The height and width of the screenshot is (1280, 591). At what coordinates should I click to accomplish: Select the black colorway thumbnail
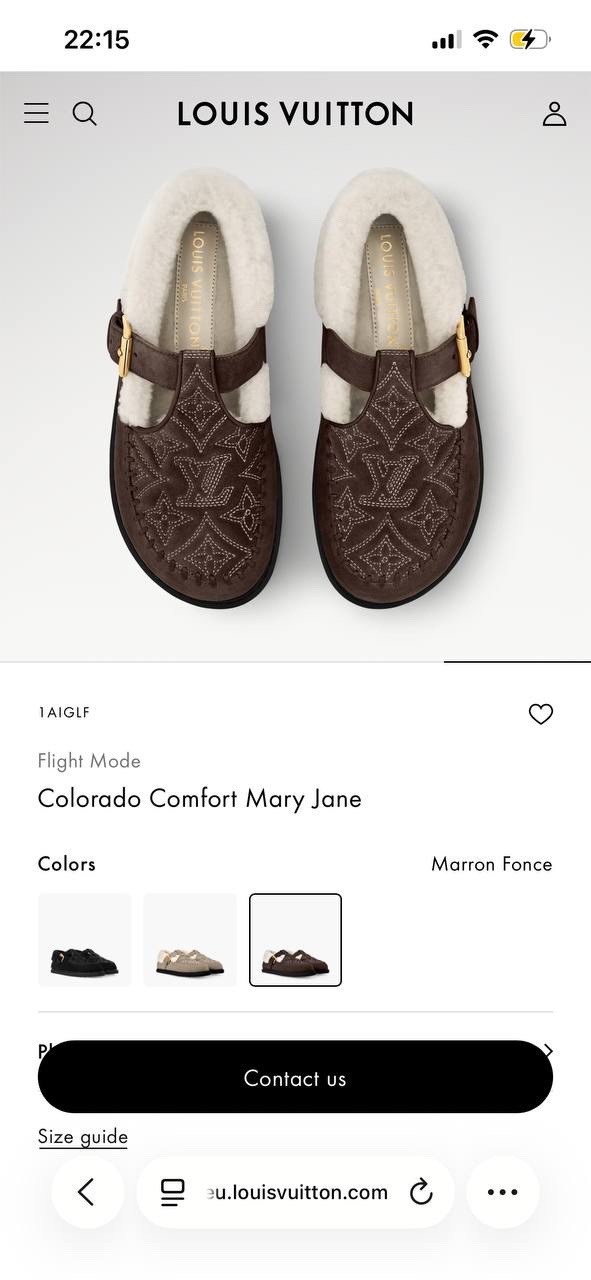click(x=84, y=939)
